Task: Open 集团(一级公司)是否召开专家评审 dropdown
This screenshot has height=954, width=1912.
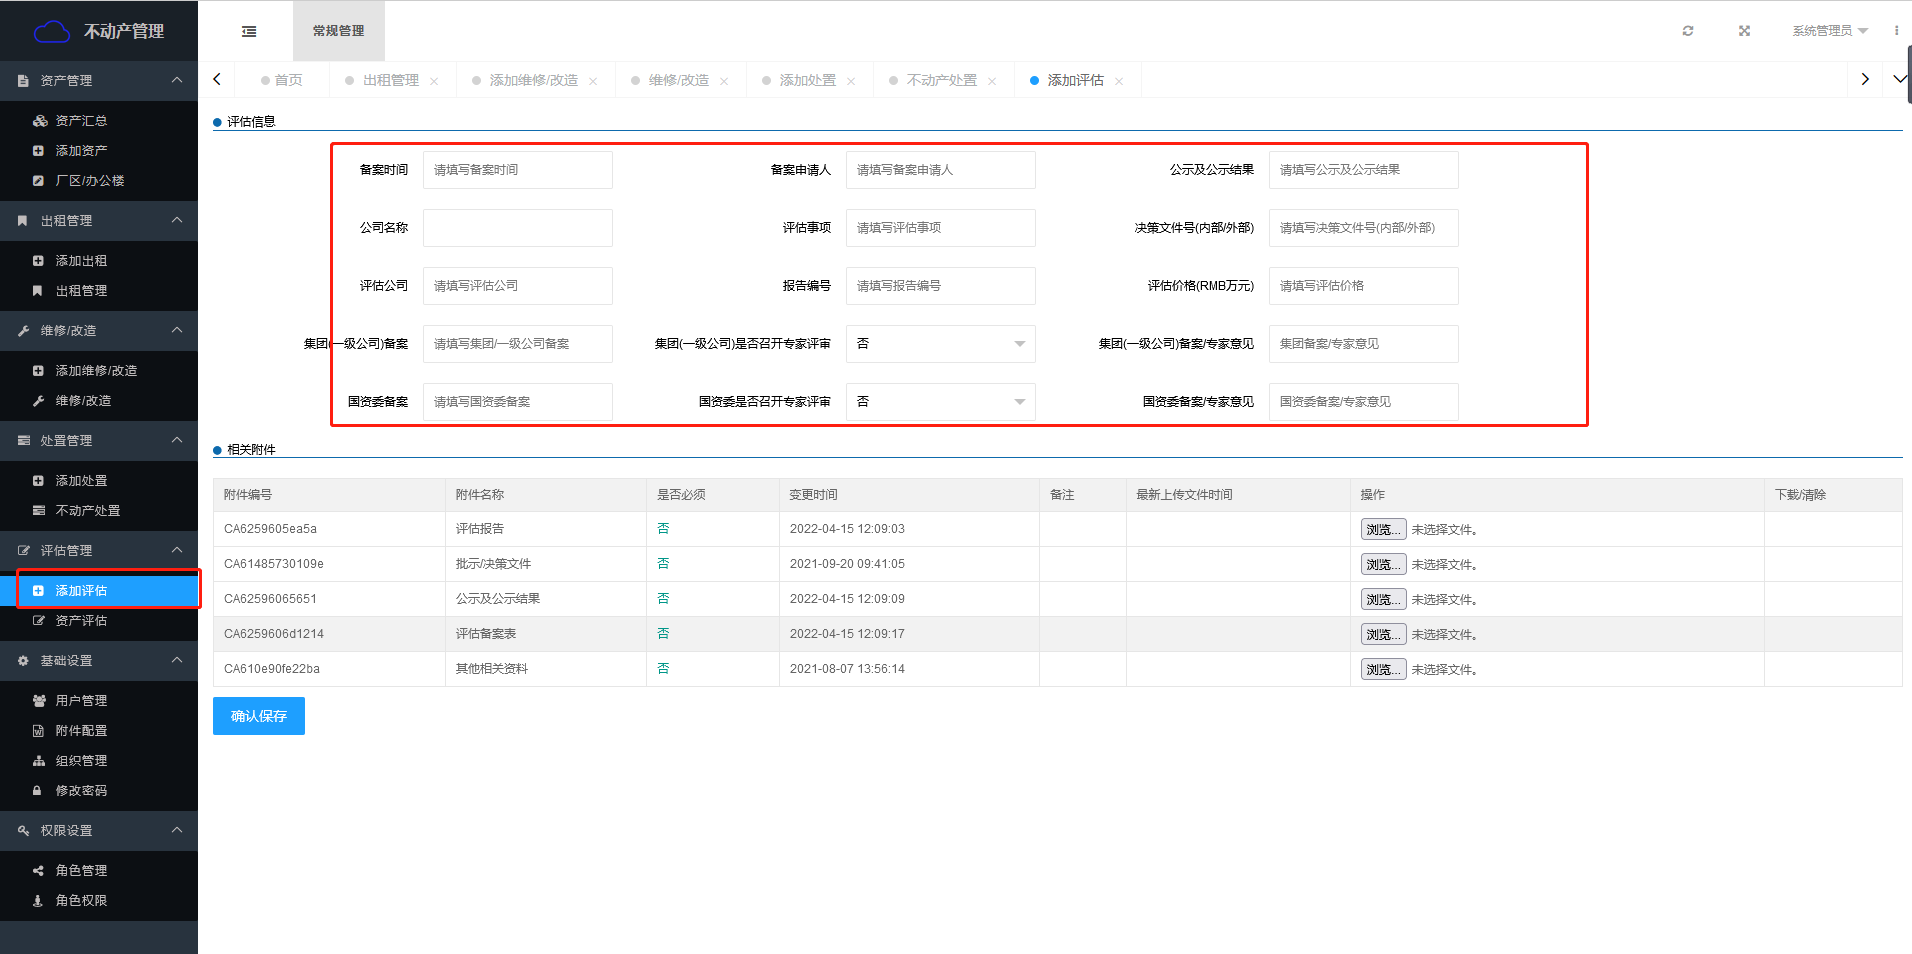Action: 940,344
